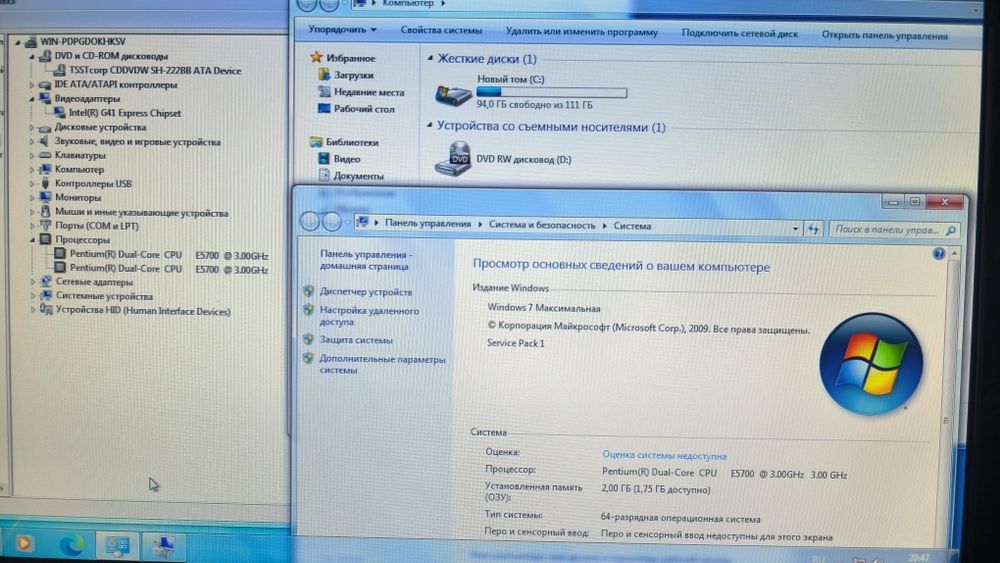The image size is (1000, 563).
Task: Select the WIN-PDPGDOKHKSV root node
Action: (83, 41)
